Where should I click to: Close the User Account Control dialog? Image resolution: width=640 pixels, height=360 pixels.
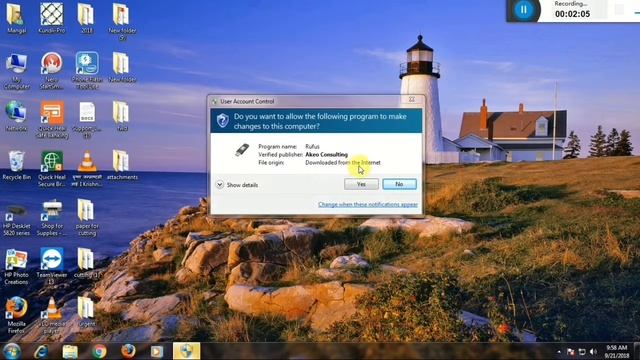(x=412, y=99)
